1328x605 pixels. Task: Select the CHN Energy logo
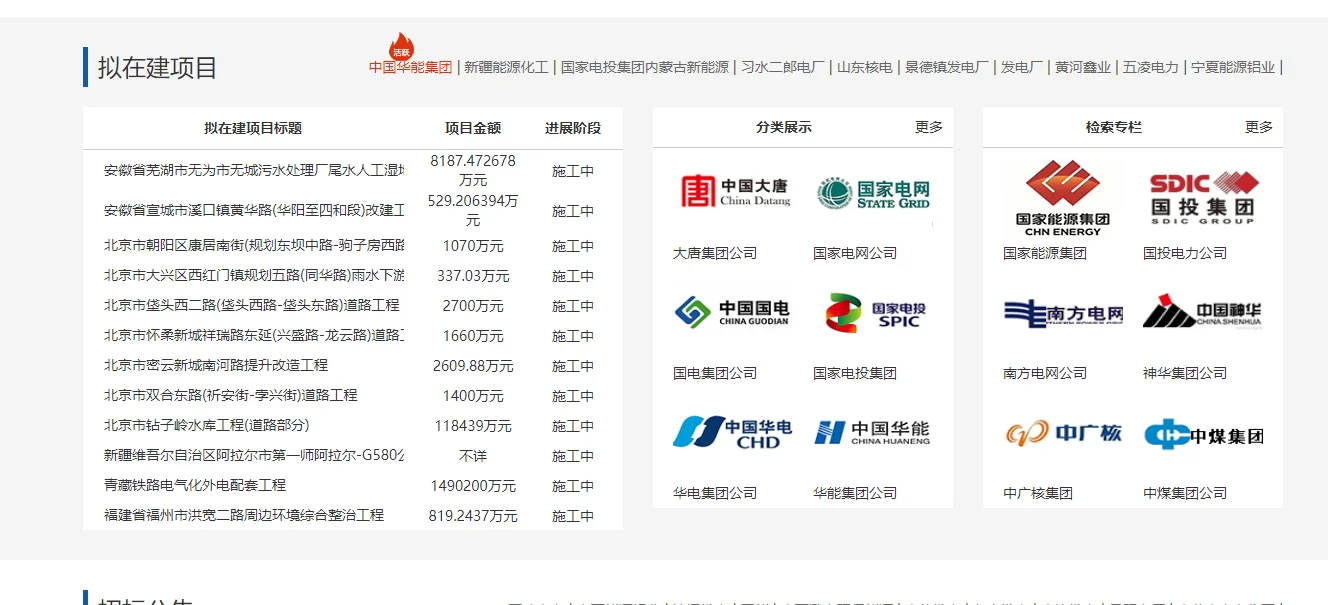tap(1063, 198)
